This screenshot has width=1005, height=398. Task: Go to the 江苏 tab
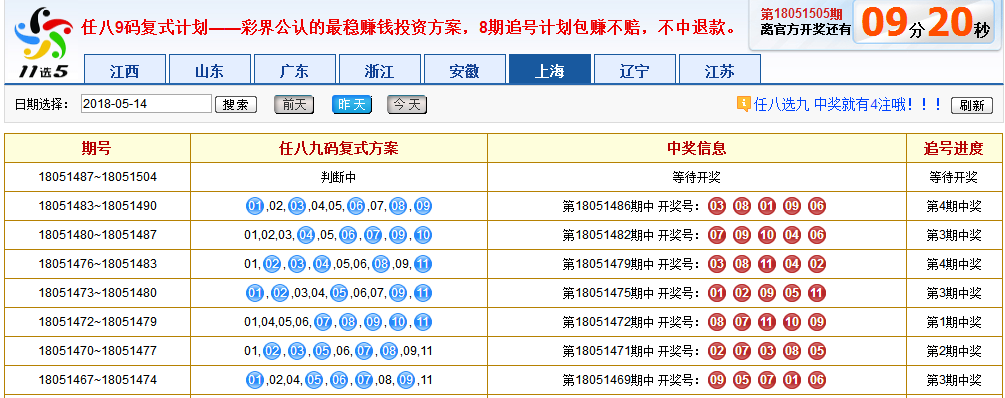click(719, 70)
